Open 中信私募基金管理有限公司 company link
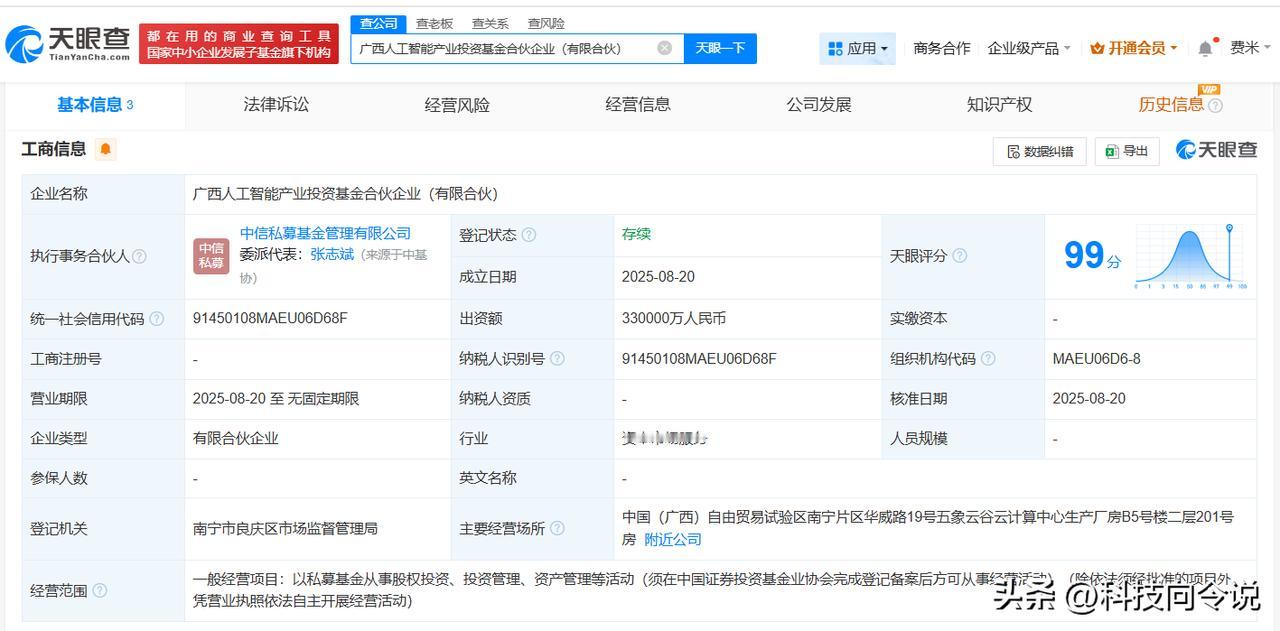 325,234
